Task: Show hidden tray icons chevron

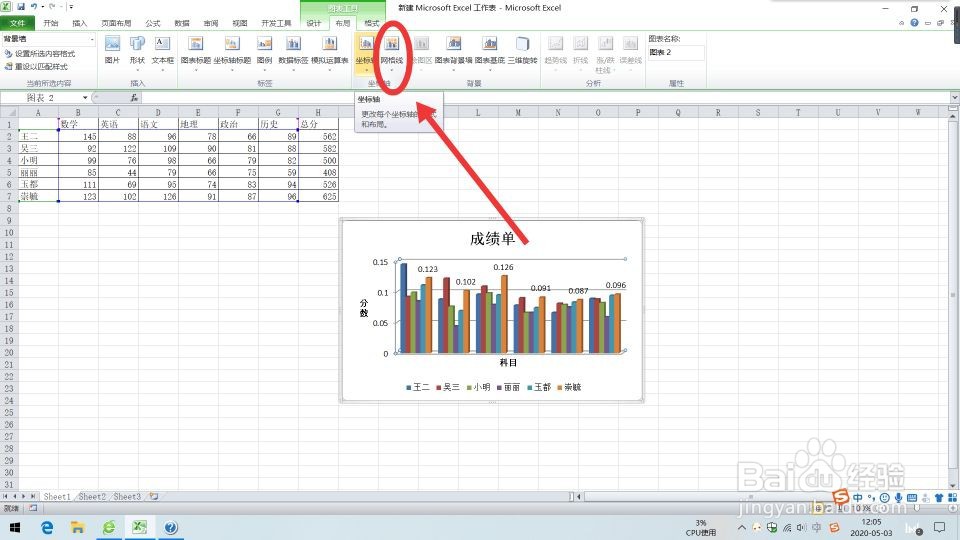Action: 741,527
